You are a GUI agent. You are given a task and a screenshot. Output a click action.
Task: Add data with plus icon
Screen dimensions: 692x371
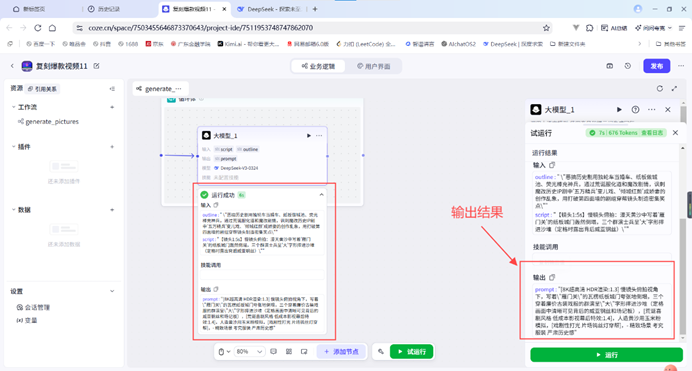coord(112,210)
